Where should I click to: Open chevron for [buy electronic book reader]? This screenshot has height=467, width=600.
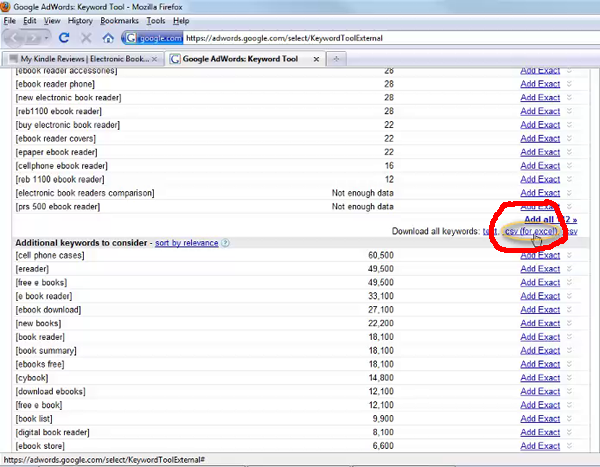tap(569, 125)
